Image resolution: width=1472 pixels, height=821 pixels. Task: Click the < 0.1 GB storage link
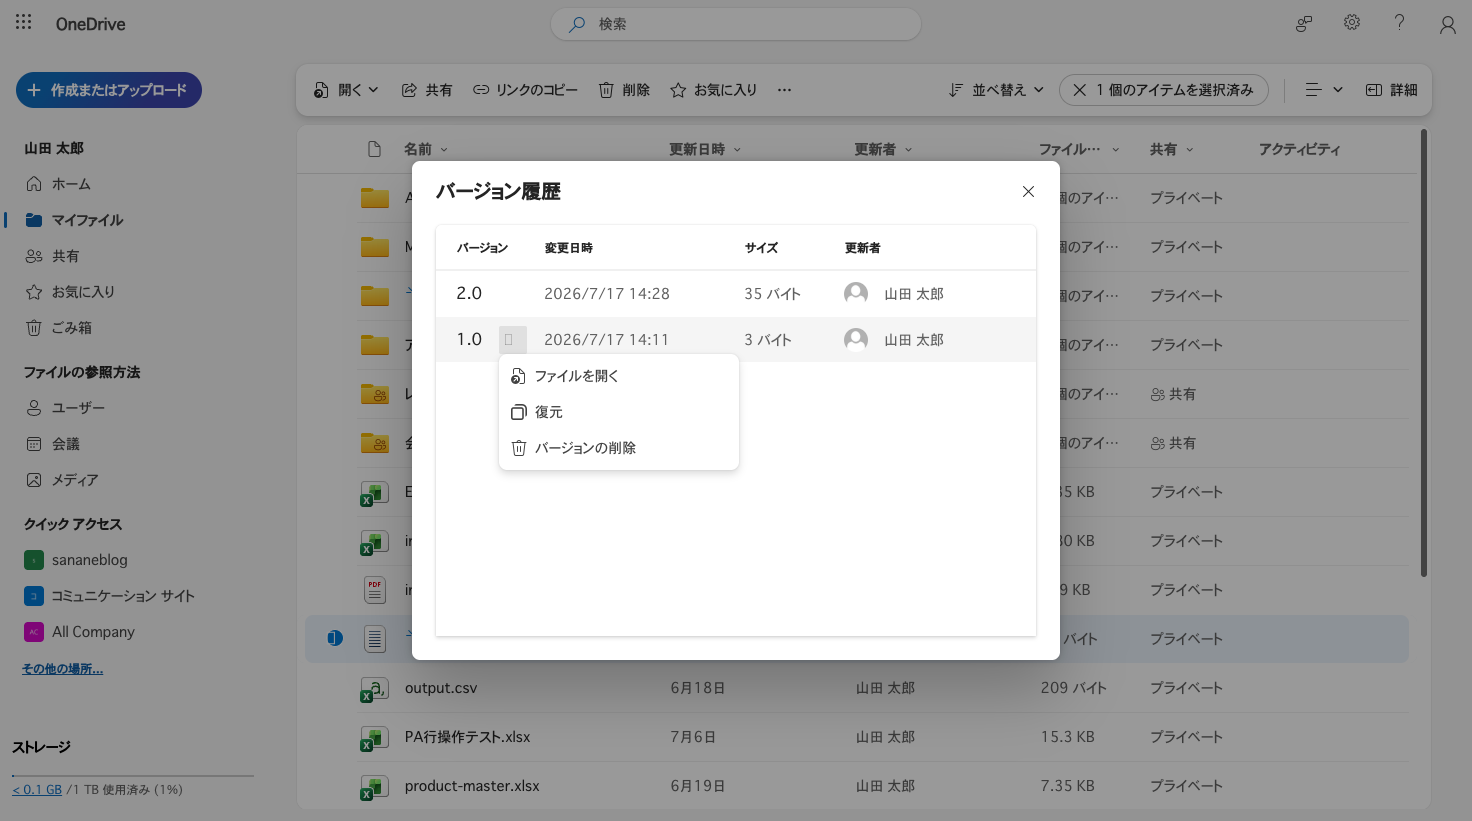[x=37, y=790]
